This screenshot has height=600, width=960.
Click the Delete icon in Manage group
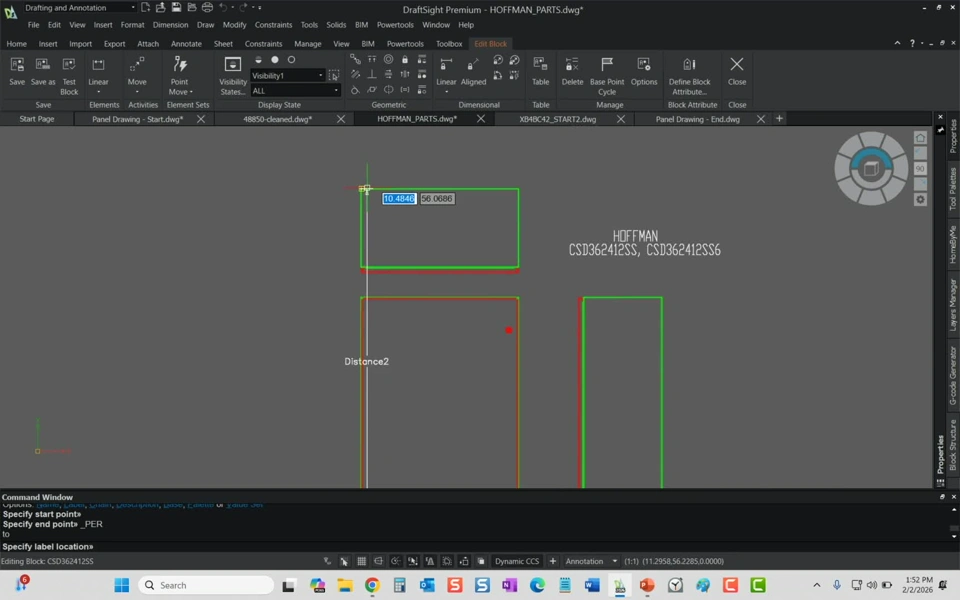click(572, 73)
